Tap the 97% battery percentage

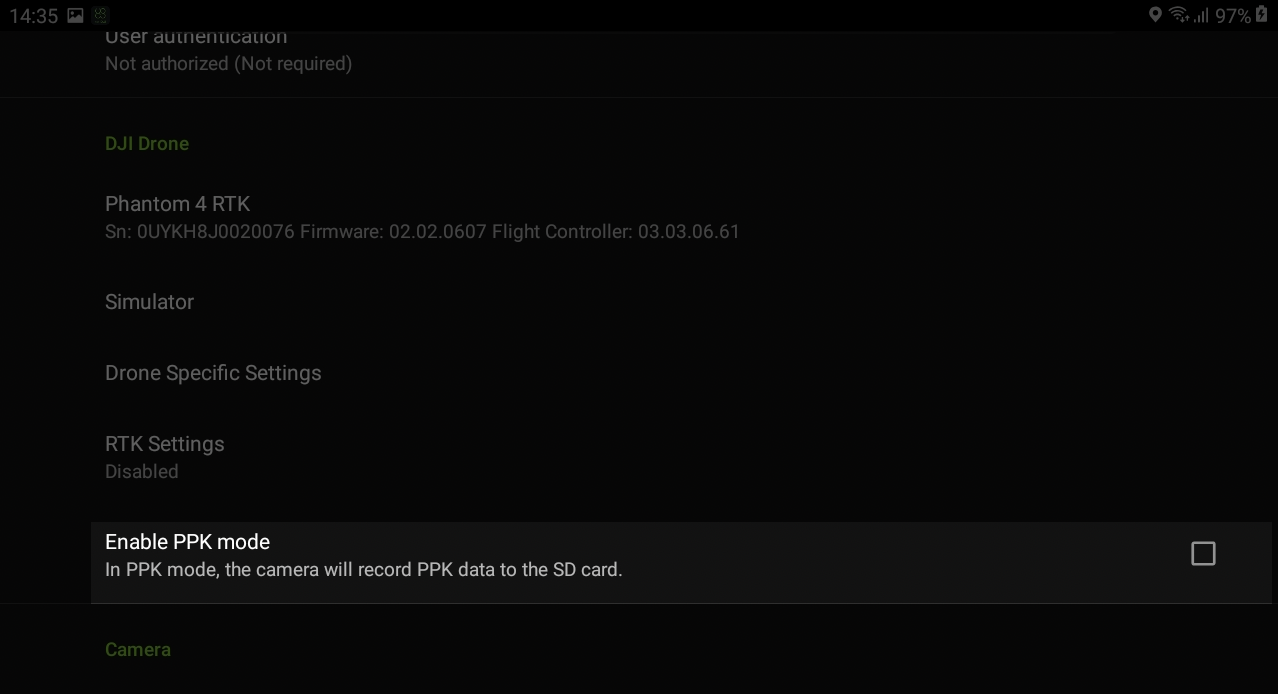coord(1233,16)
